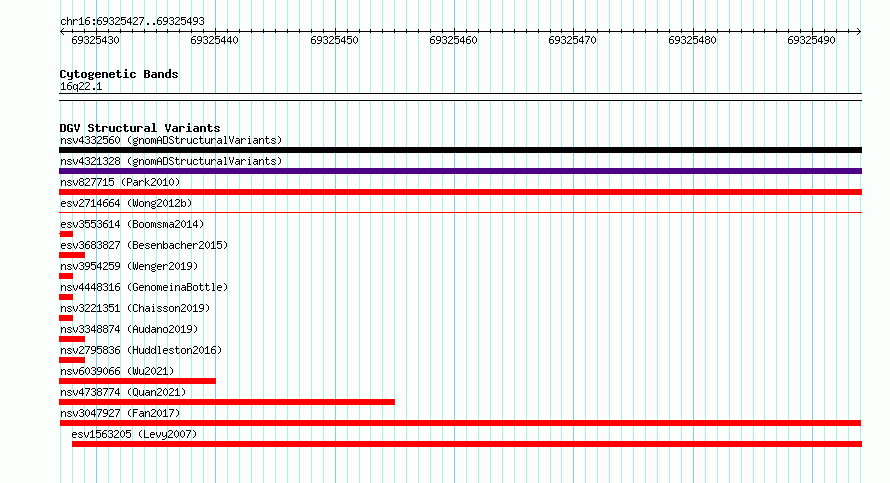
Task: Open nsv6039066 (Wu2021) label
Action: [x=117, y=371]
